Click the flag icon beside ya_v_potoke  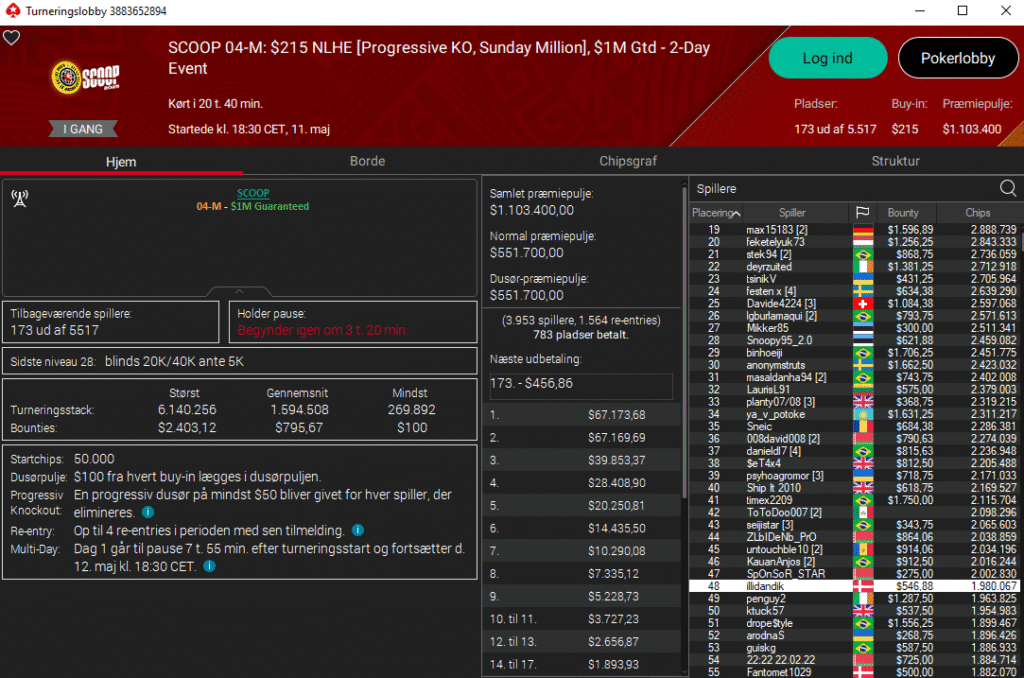click(x=863, y=414)
